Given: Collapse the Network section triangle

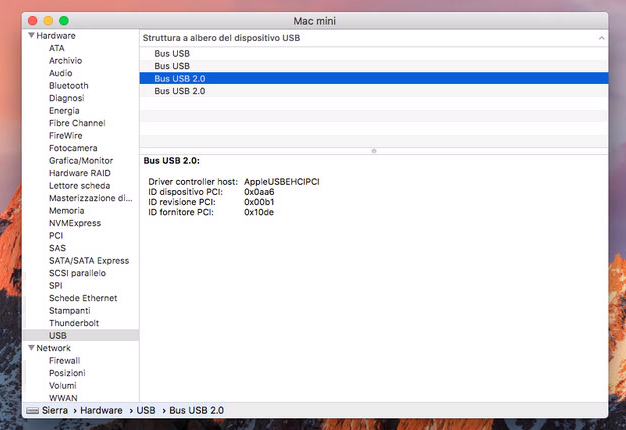Looking at the screenshot, I should 31,348.
